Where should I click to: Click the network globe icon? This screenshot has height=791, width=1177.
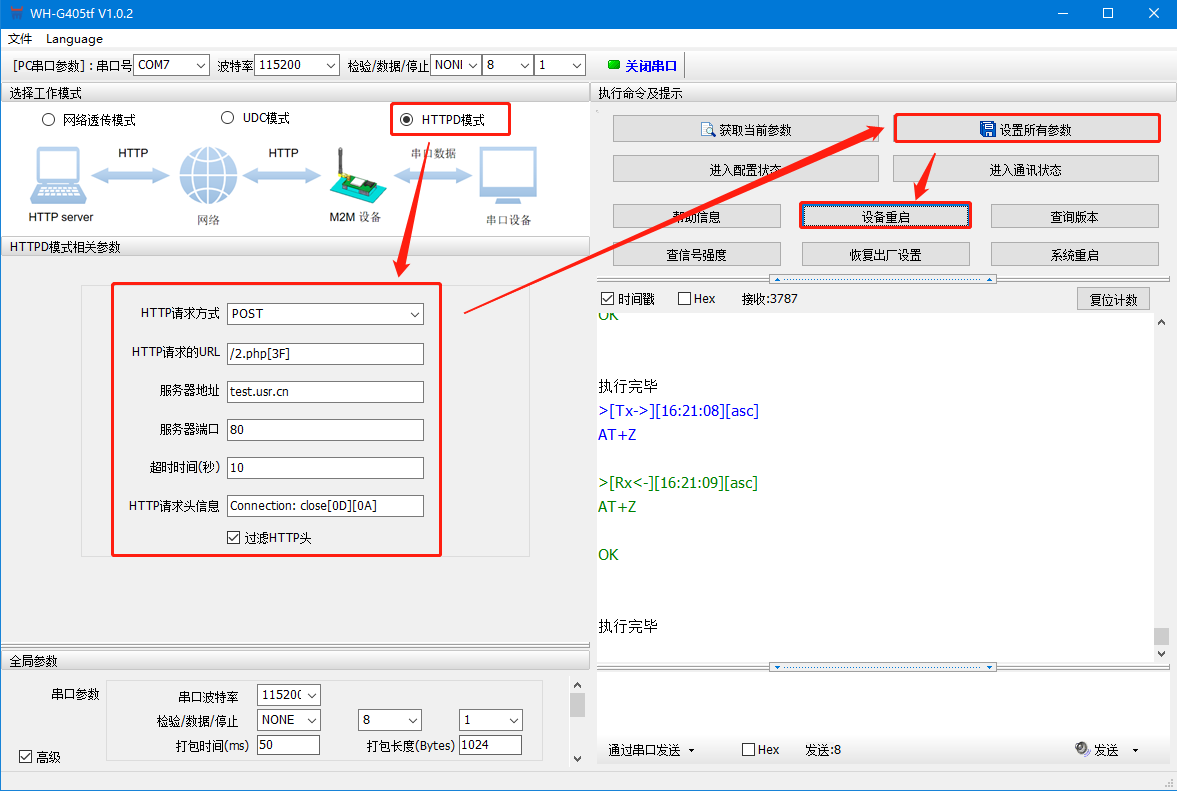click(x=208, y=176)
